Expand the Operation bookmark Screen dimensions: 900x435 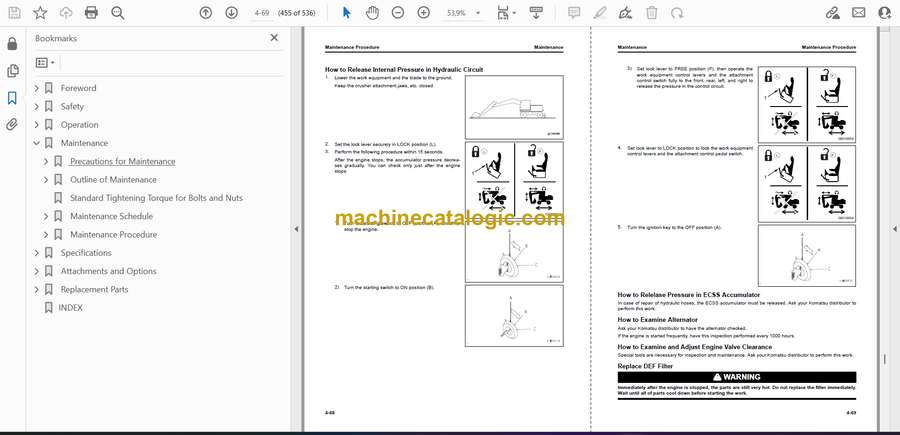37,125
